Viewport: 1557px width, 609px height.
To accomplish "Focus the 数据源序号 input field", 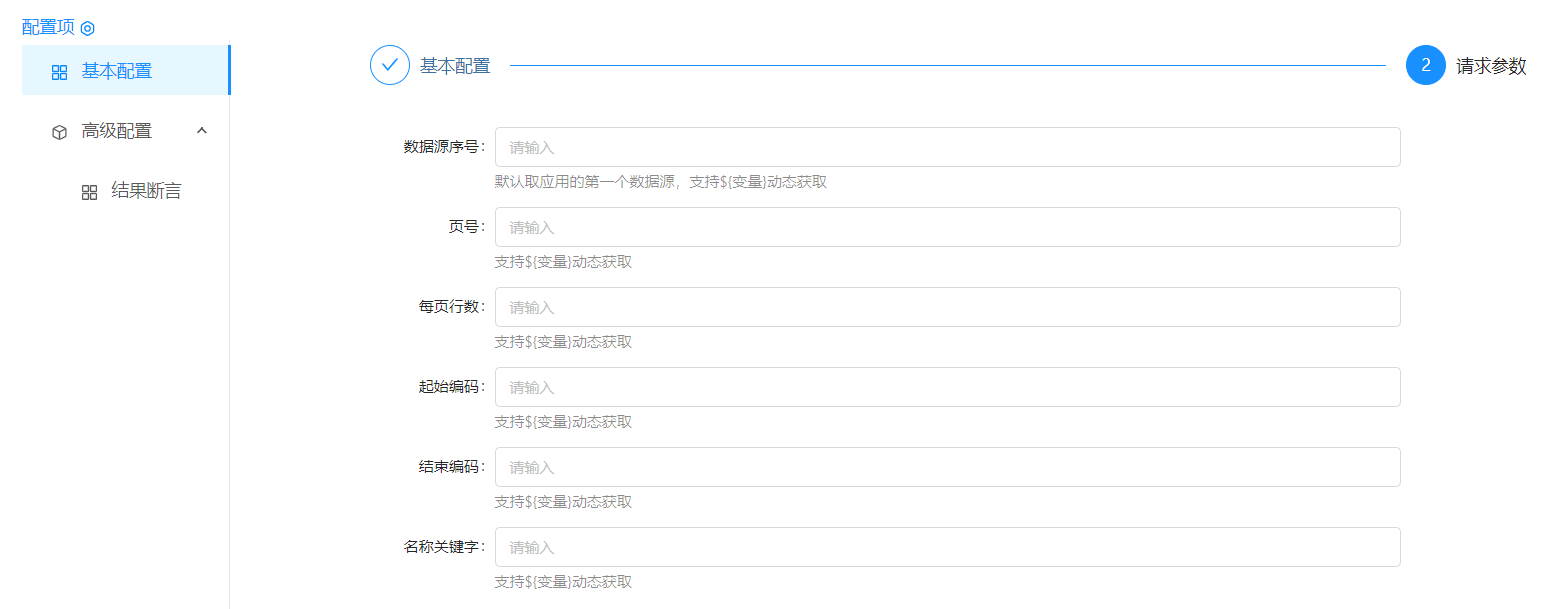I will point(947,147).
